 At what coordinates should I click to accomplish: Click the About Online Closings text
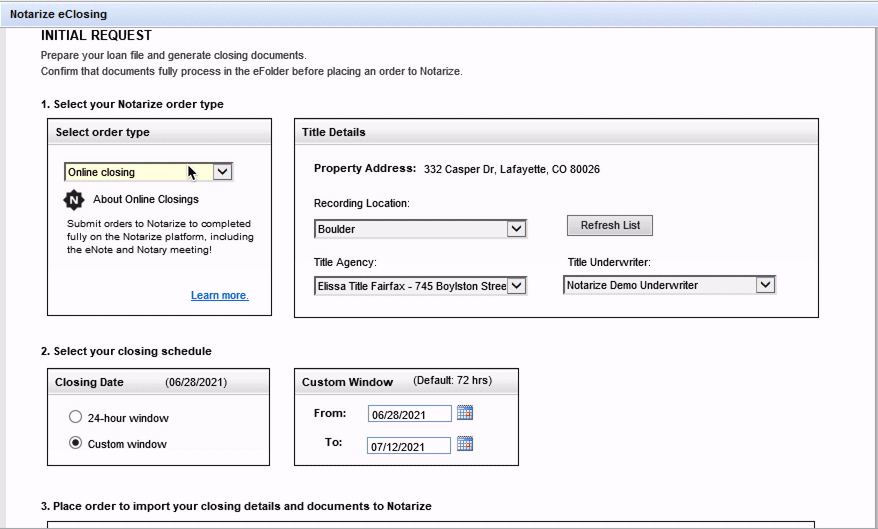146,199
